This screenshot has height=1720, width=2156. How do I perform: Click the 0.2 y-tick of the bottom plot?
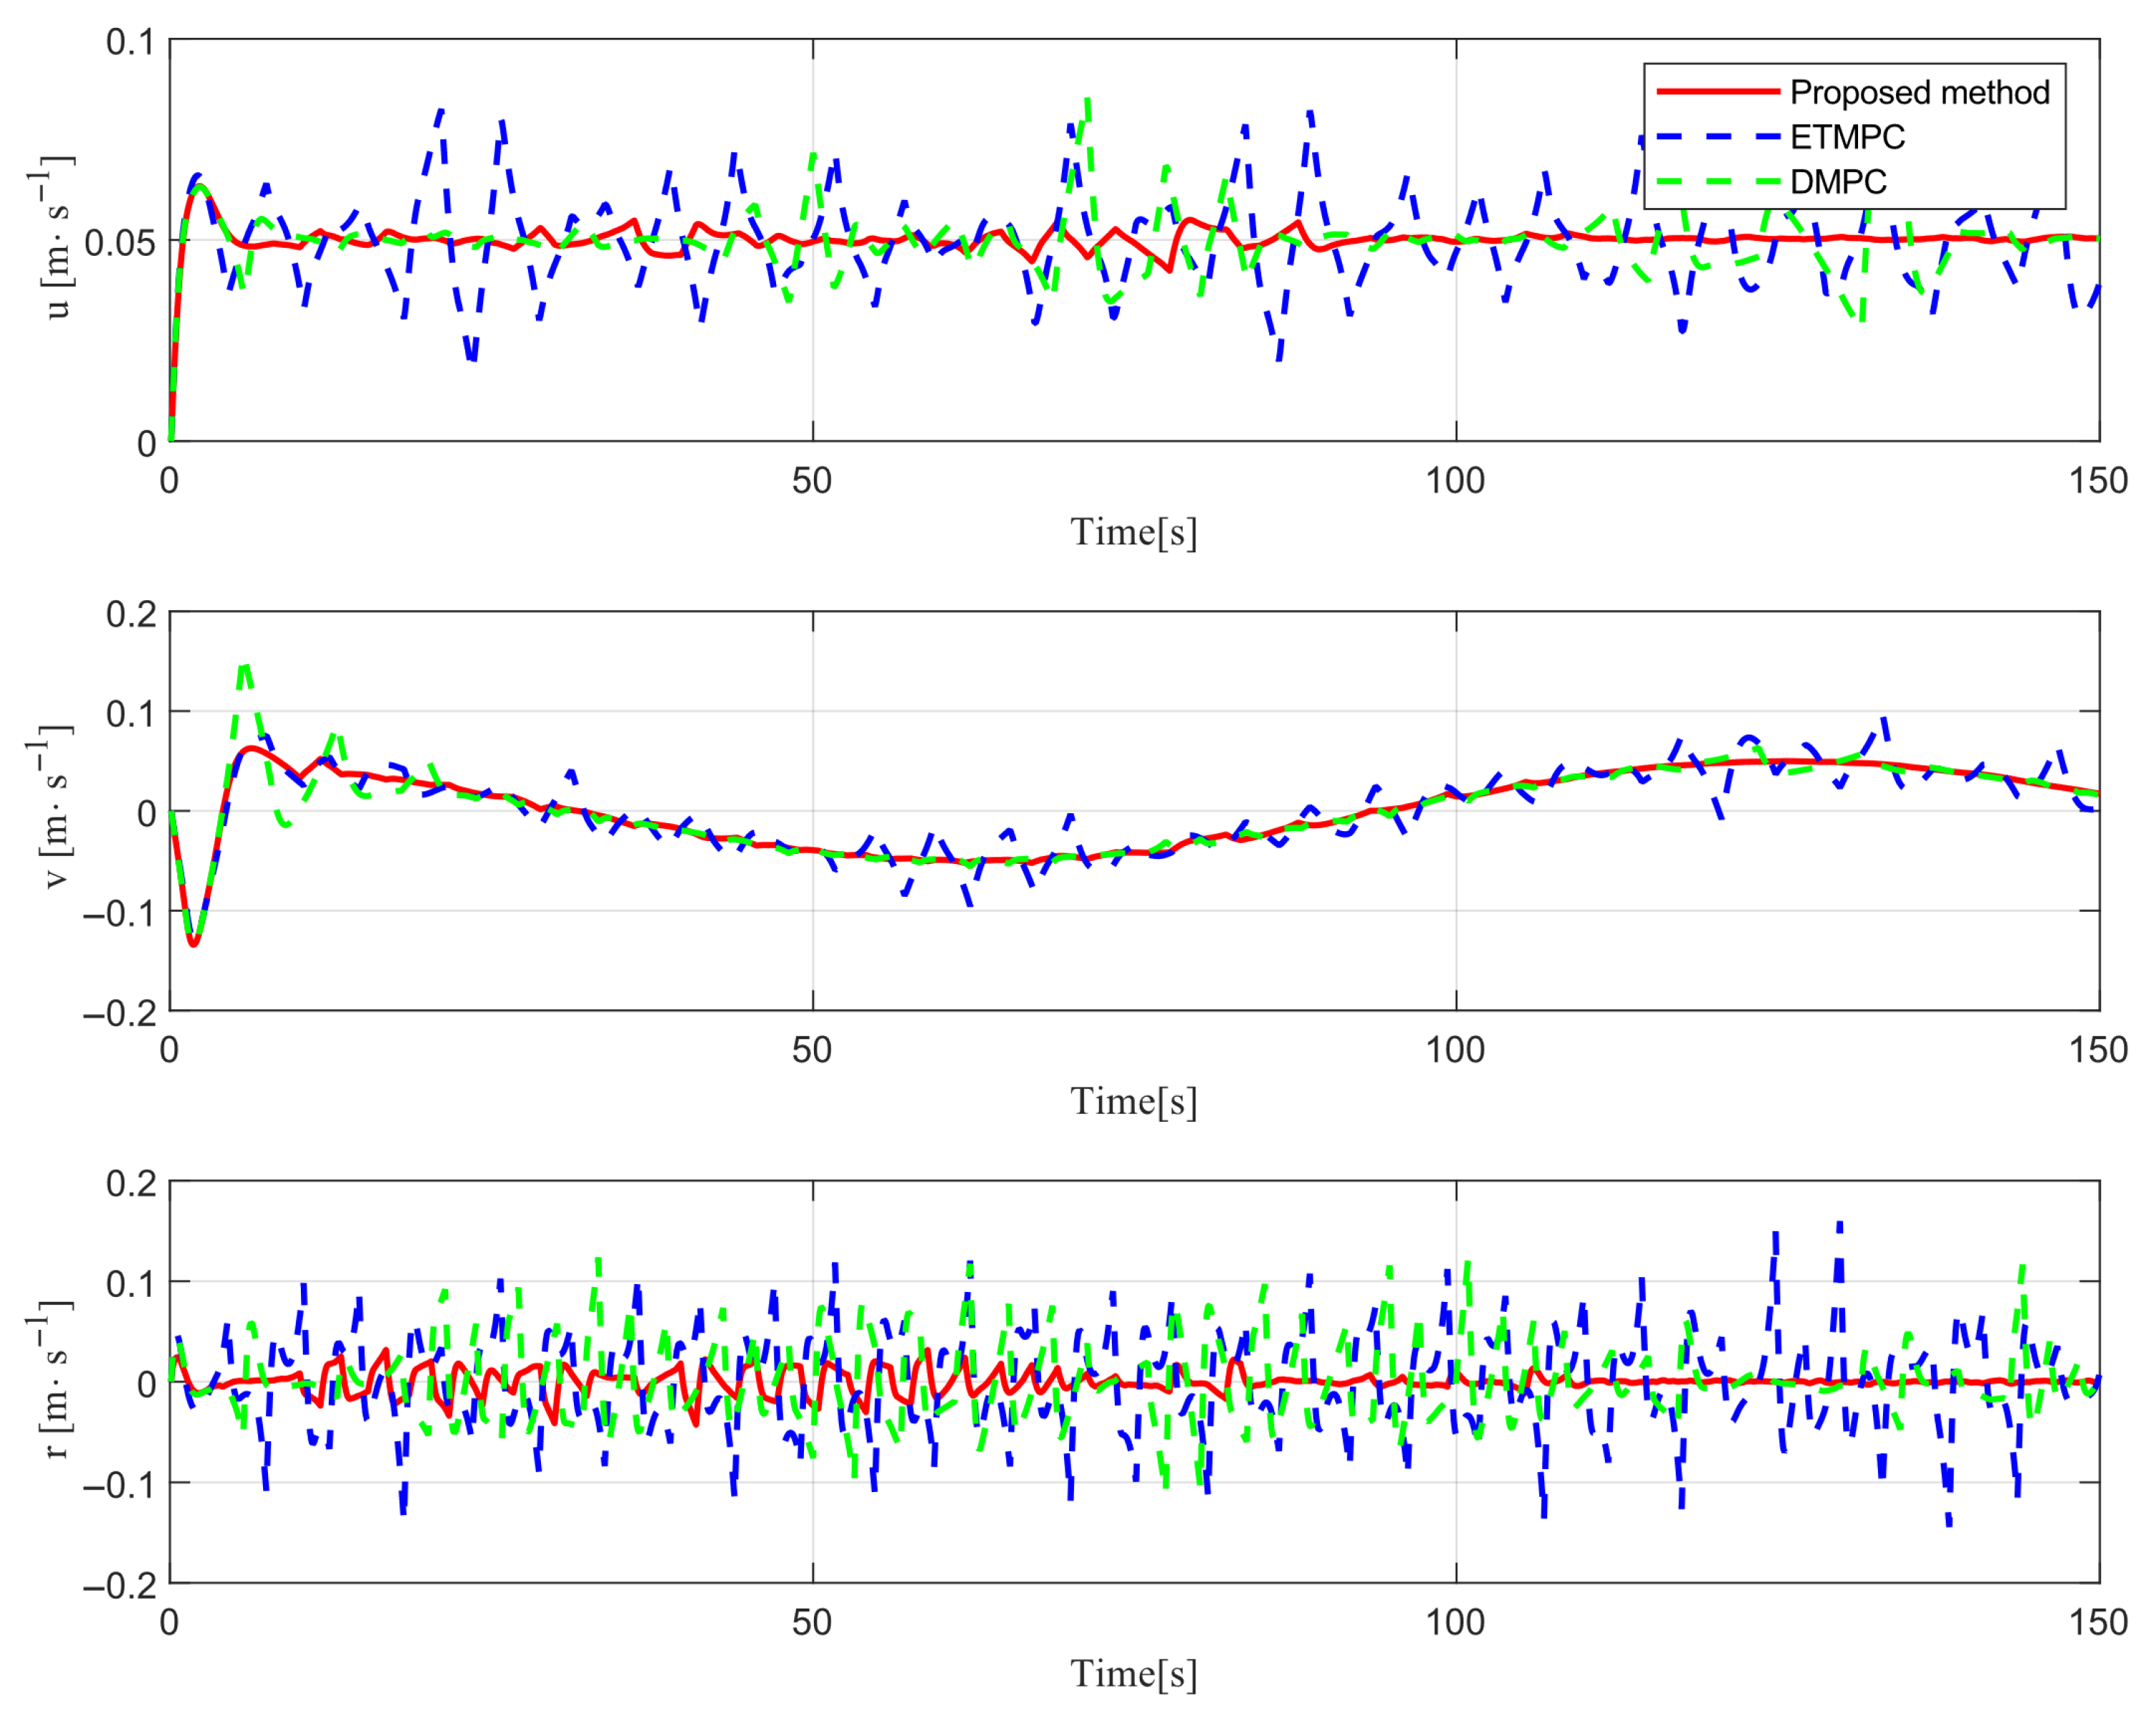coord(131,1183)
